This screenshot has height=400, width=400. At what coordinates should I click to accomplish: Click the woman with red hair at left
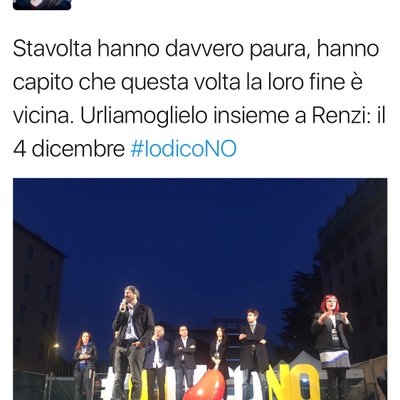point(84,362)
